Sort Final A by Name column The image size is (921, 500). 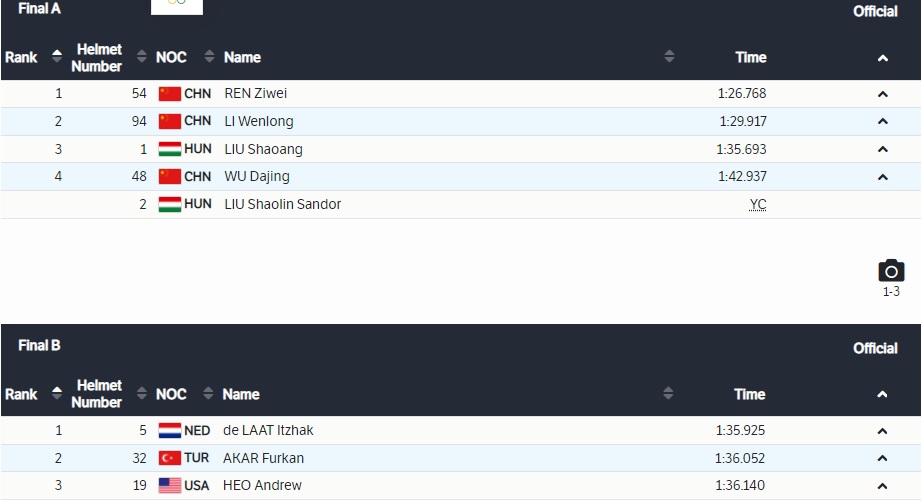pyautogui.click(x=669, y=57)
